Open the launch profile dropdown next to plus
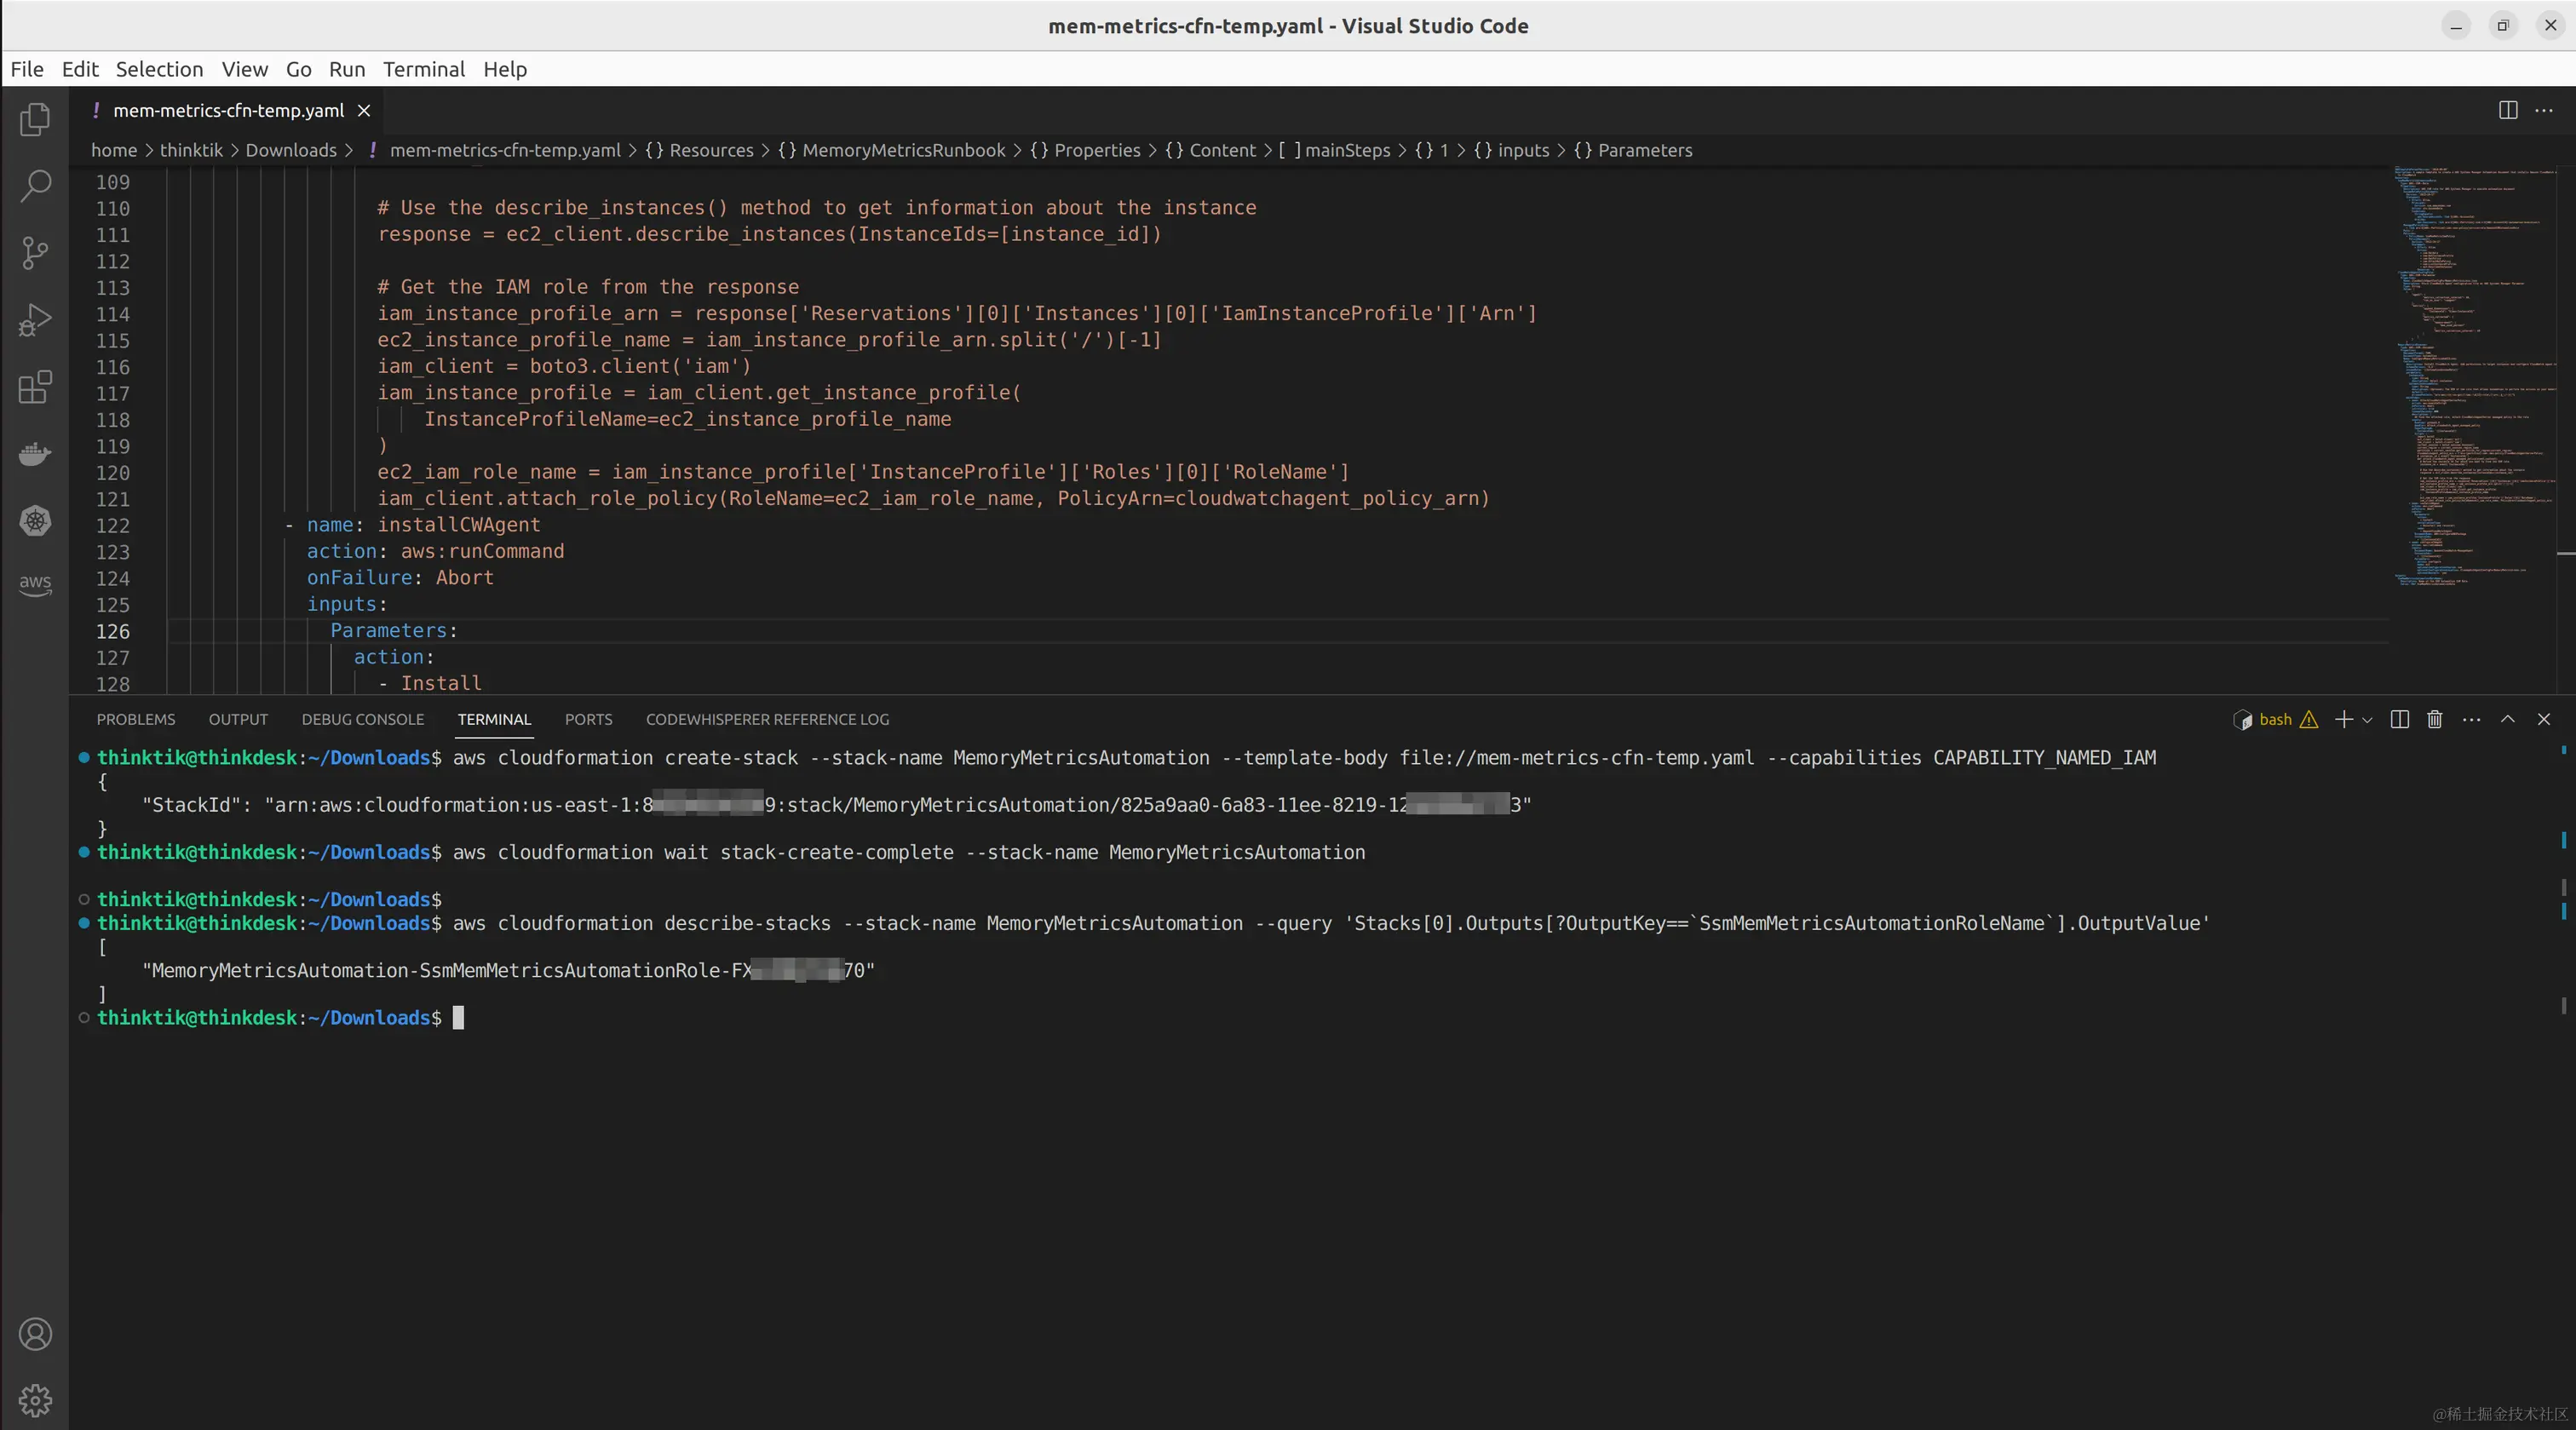This screenshot has height=1430, width=2576. coord(2367,720)
